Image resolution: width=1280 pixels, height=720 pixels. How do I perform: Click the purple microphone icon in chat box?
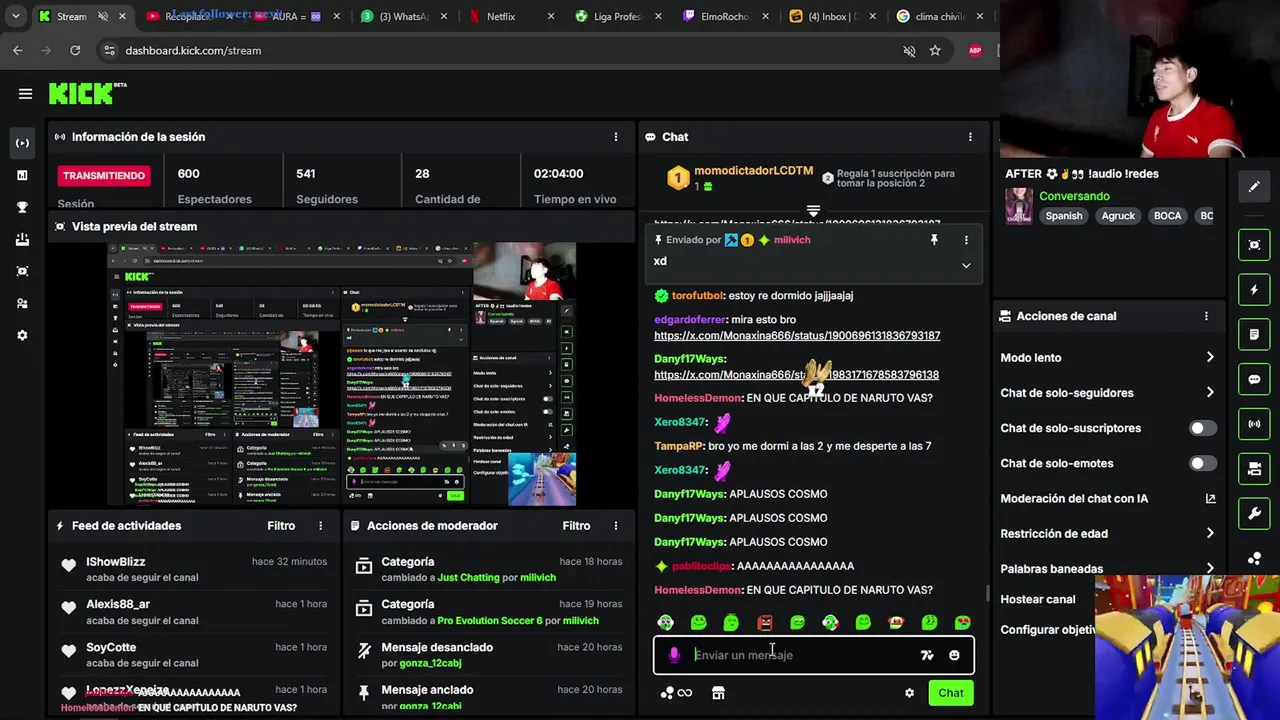(674, 655)
